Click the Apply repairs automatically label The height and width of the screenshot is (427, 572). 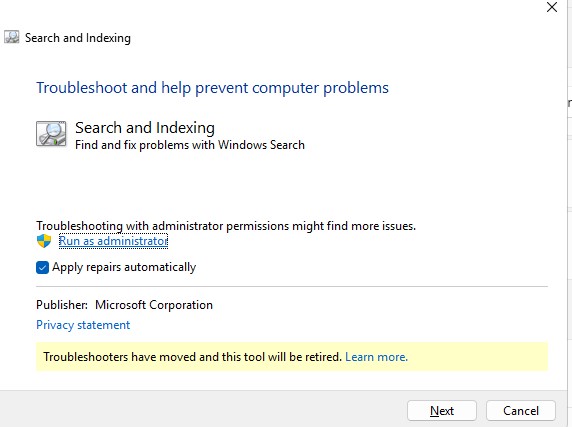pos(124,267)
